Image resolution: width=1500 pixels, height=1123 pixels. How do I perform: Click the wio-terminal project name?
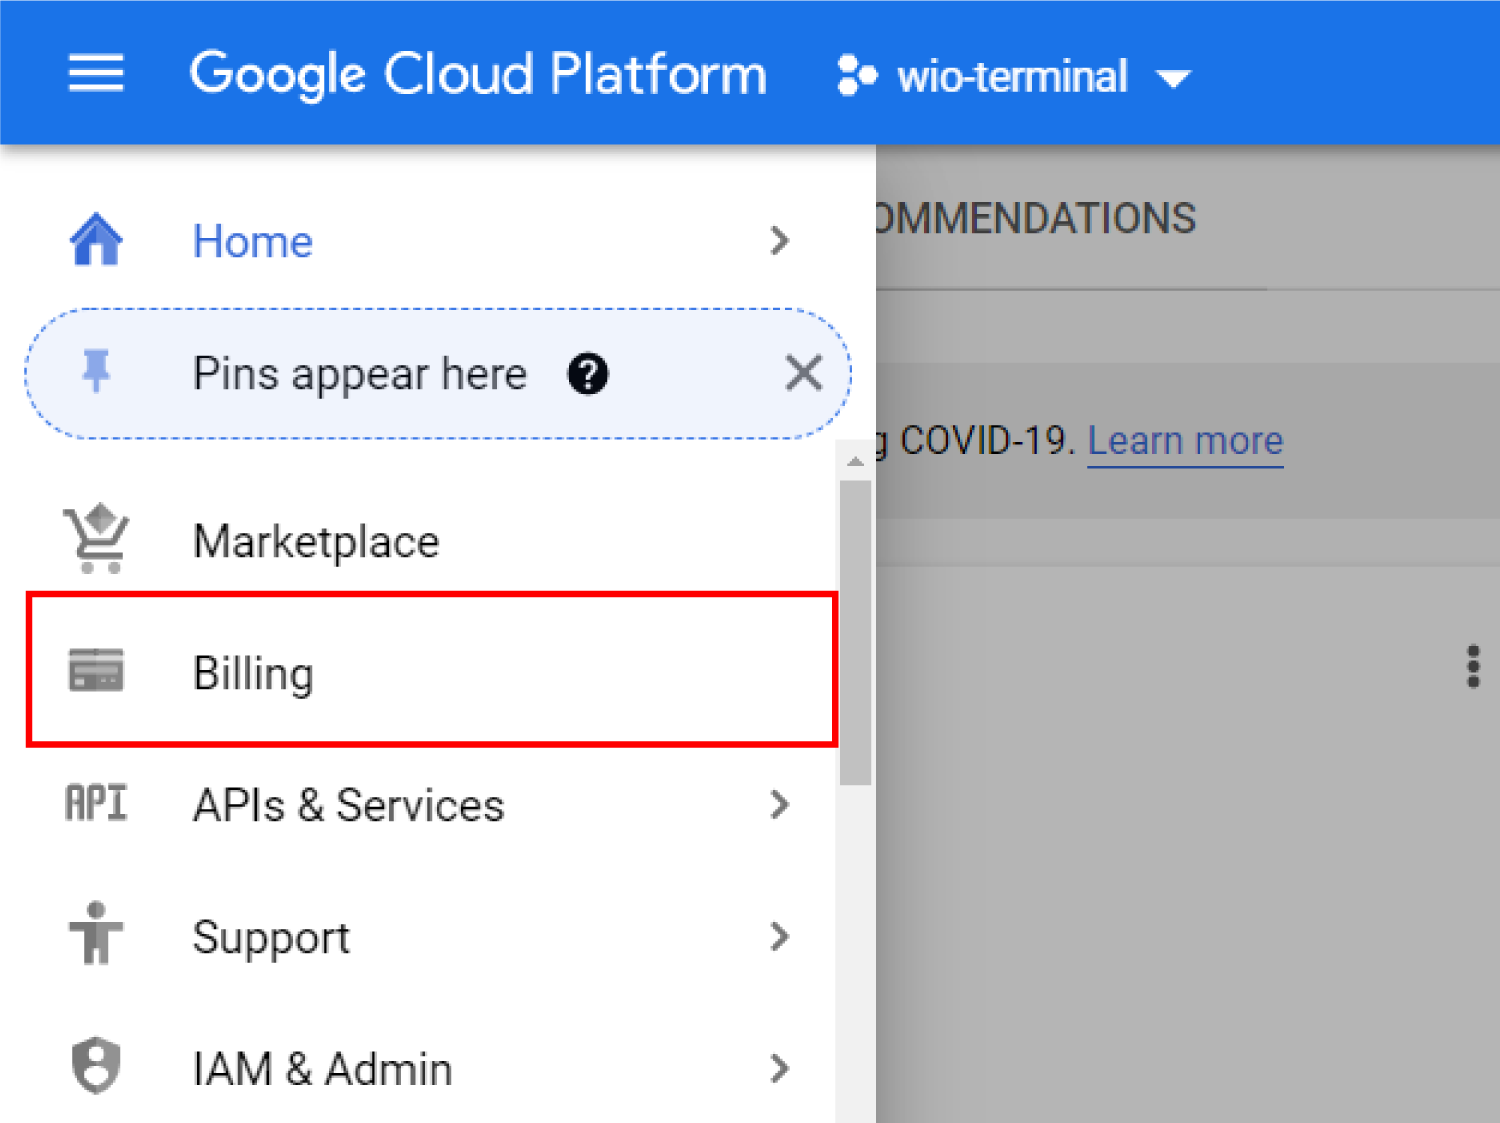(1012, 76)
